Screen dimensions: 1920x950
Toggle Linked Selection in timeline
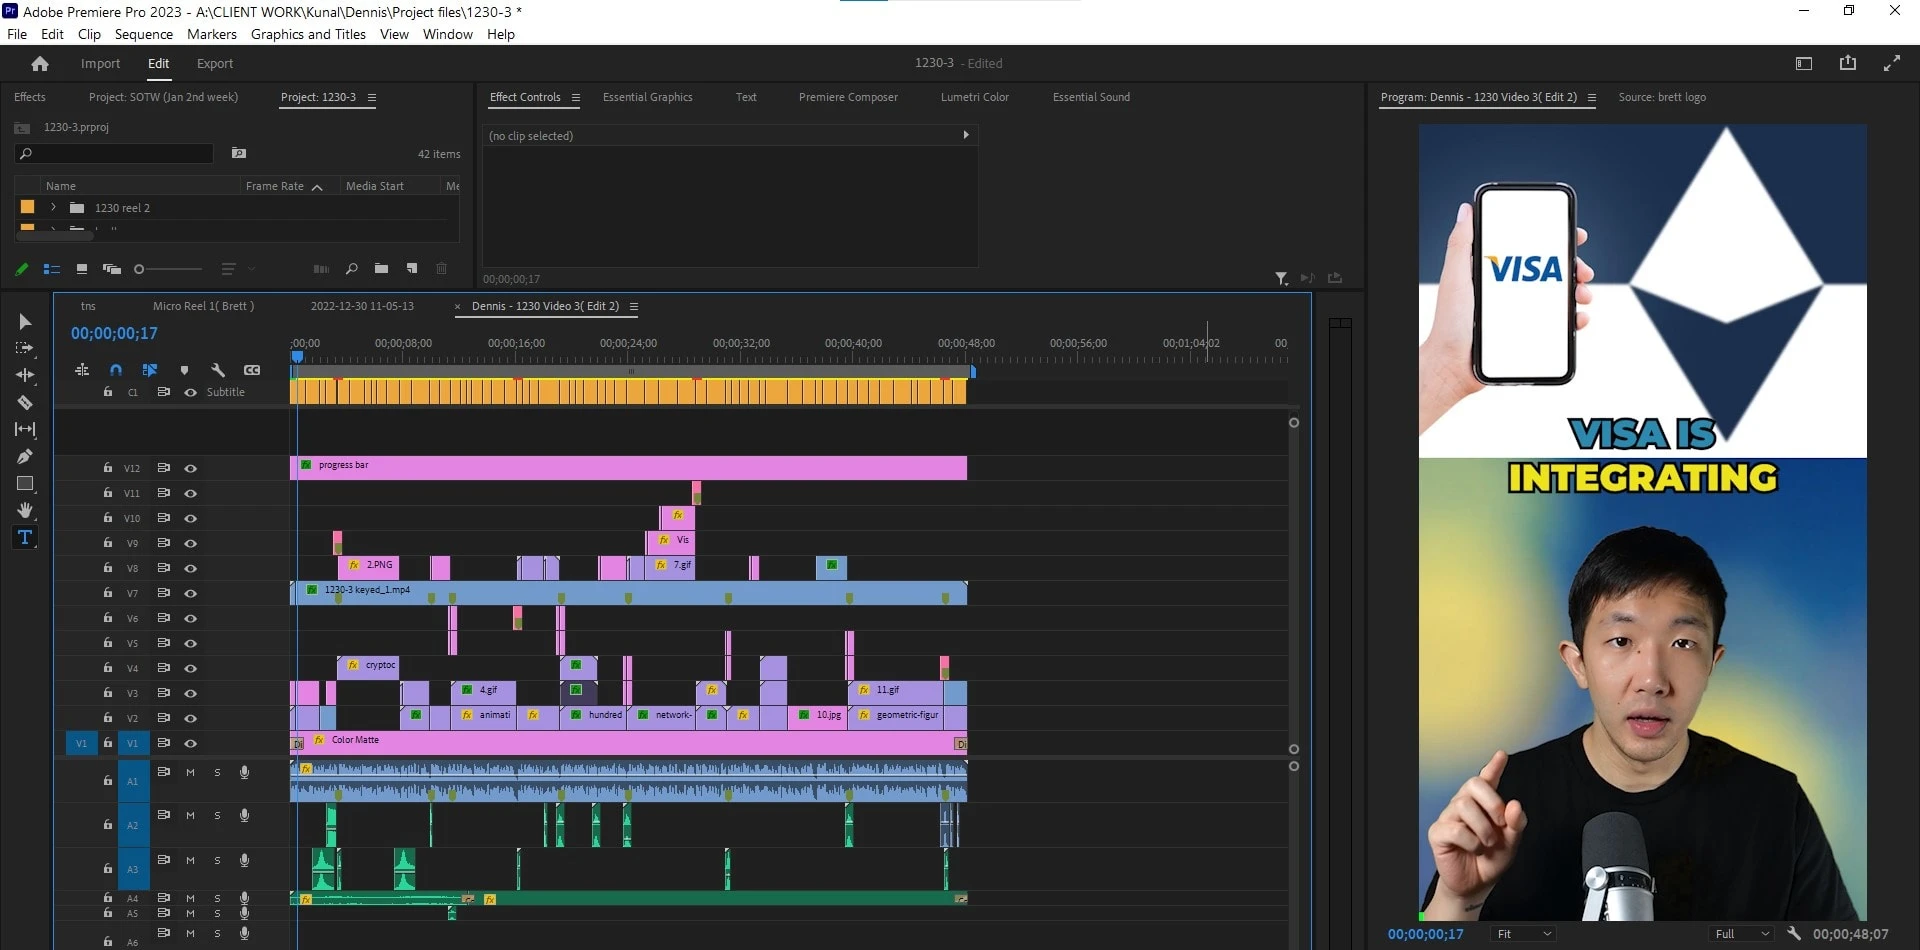[150, 370]
